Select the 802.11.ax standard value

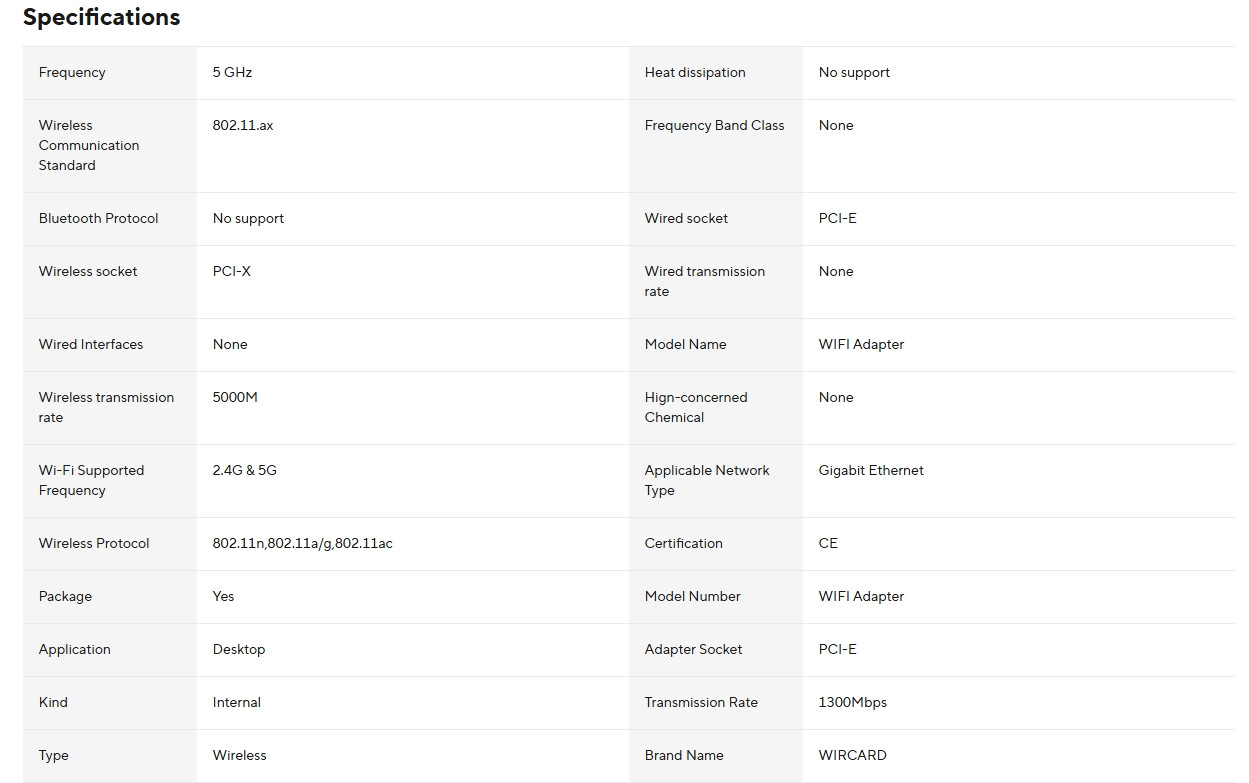[x=243, y=126]
